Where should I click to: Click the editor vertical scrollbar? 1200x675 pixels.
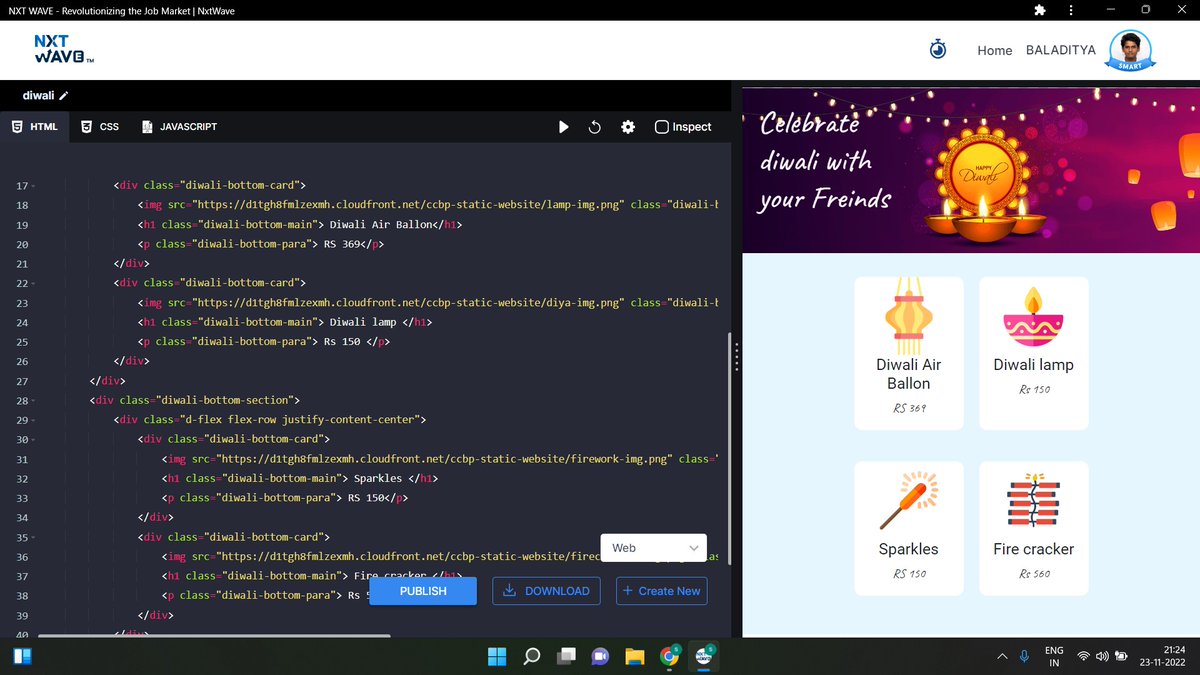tap(729, 450)
